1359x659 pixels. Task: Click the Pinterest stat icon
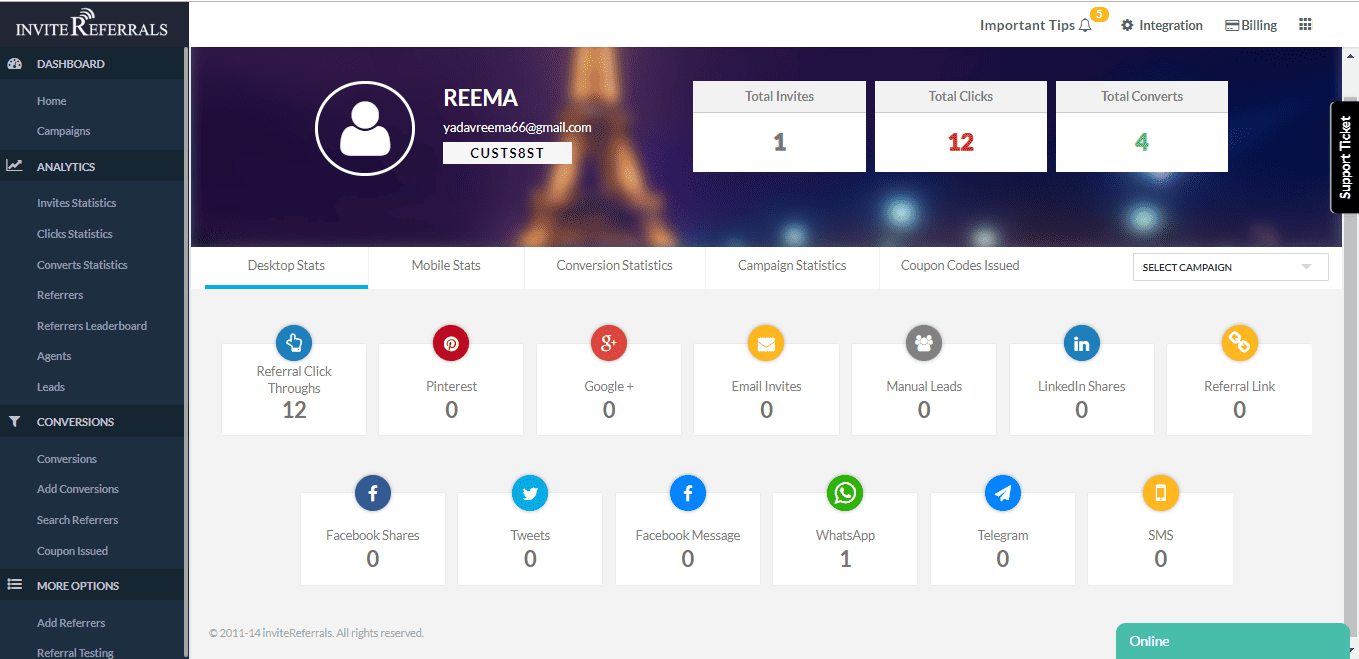pyautogui.click(x=451, y=344)
